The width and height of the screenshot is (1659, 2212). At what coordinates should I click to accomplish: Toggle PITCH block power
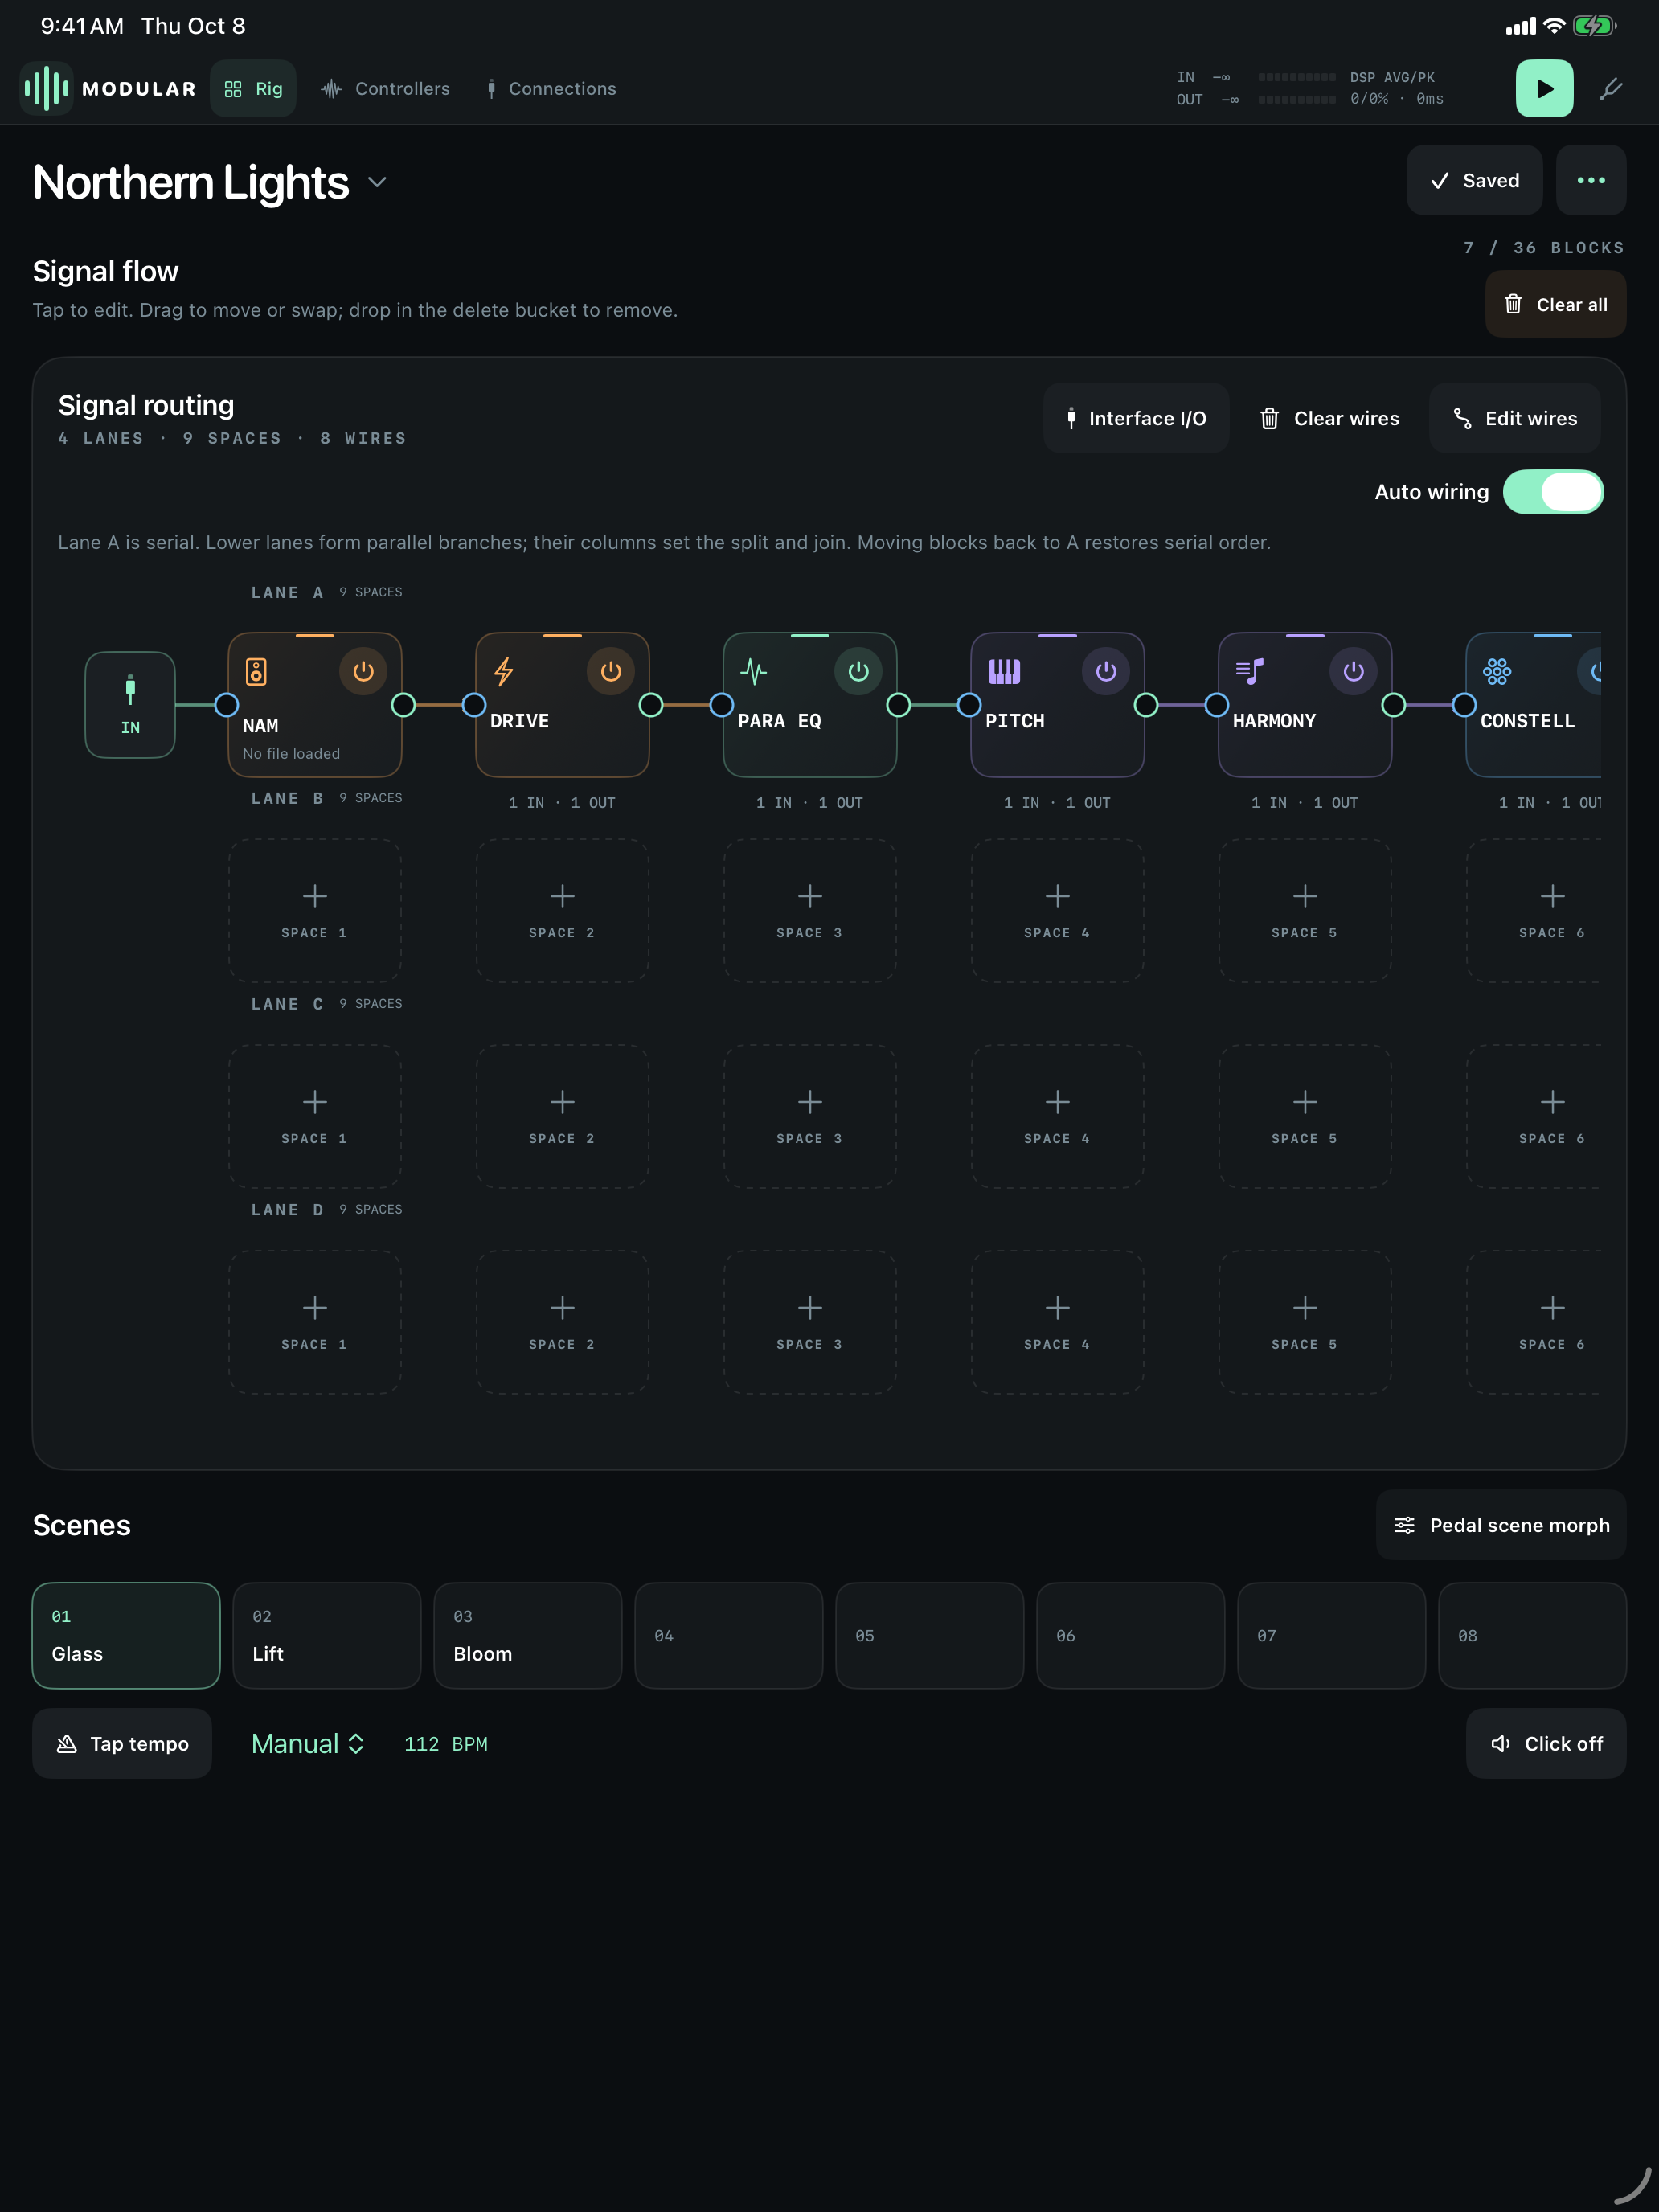1105,671
